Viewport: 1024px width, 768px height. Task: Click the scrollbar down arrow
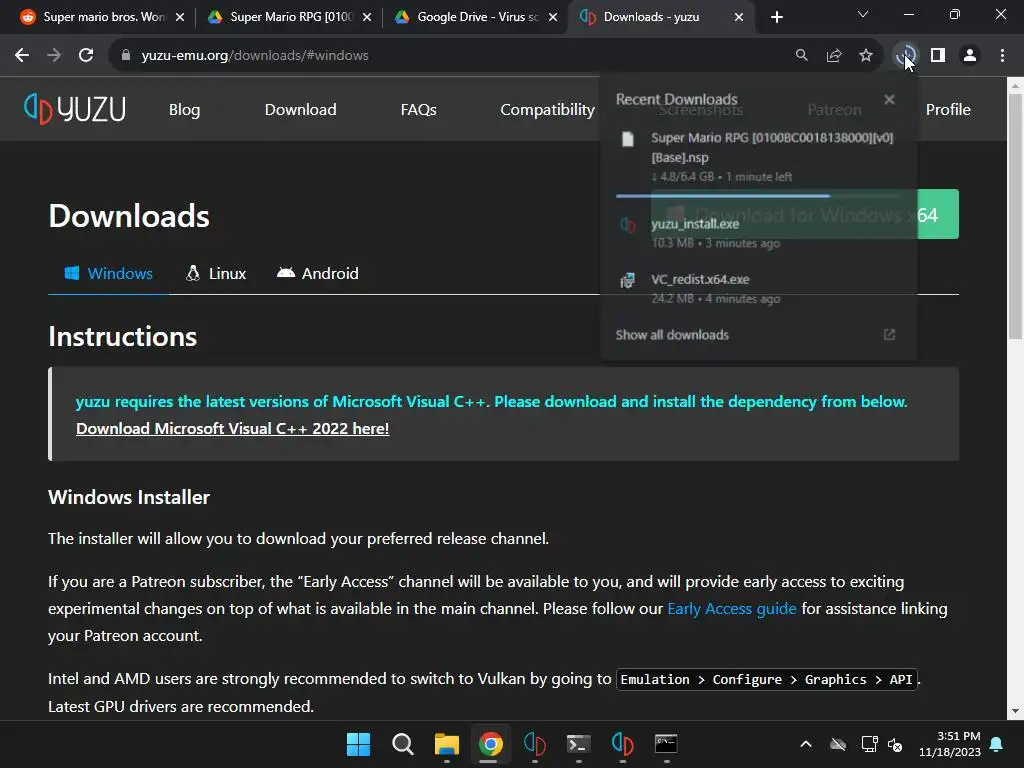coord(1015,711)
